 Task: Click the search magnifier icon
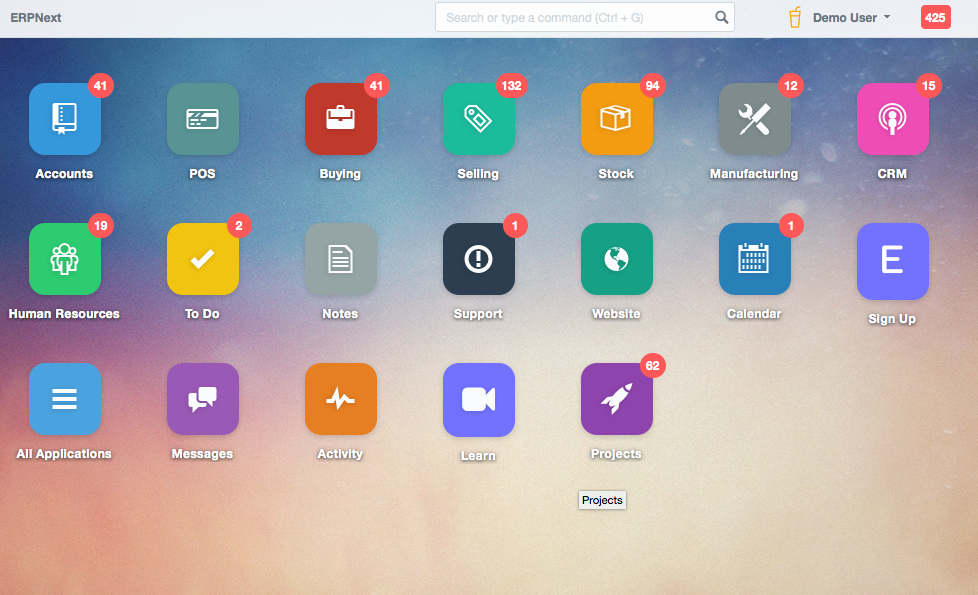721,17
